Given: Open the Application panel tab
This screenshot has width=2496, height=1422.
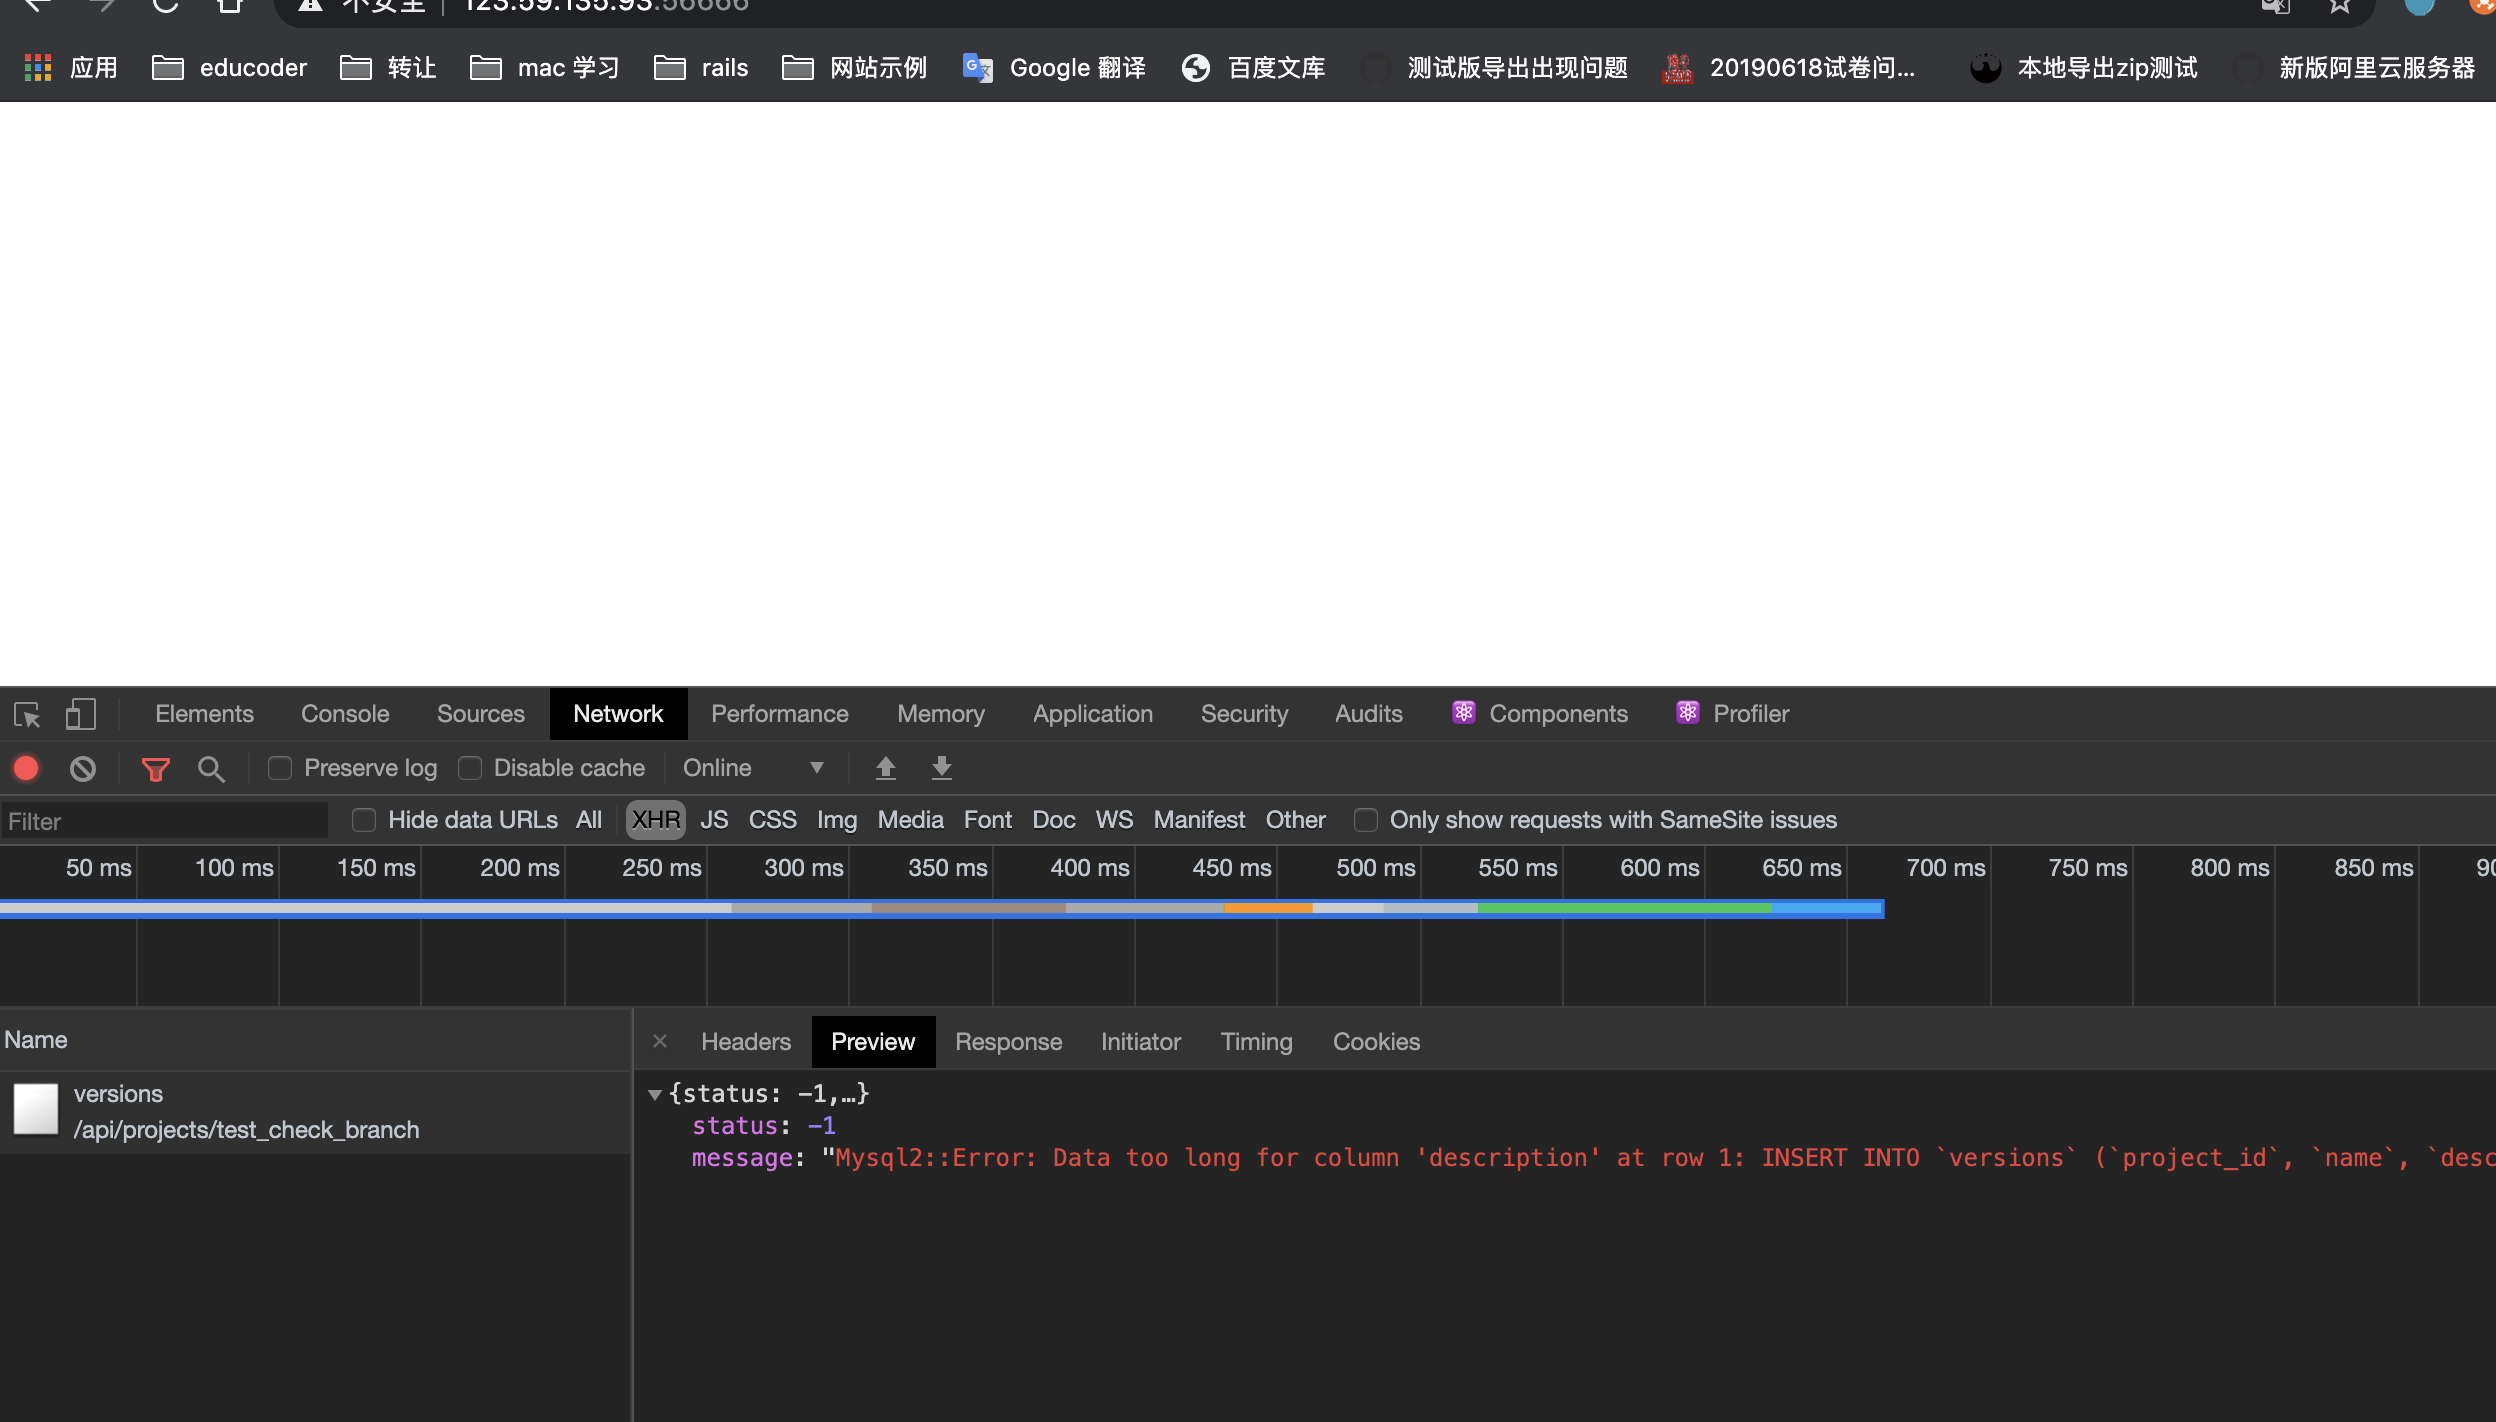Looking at the screenshot, I should click(x=1093, y=714).
